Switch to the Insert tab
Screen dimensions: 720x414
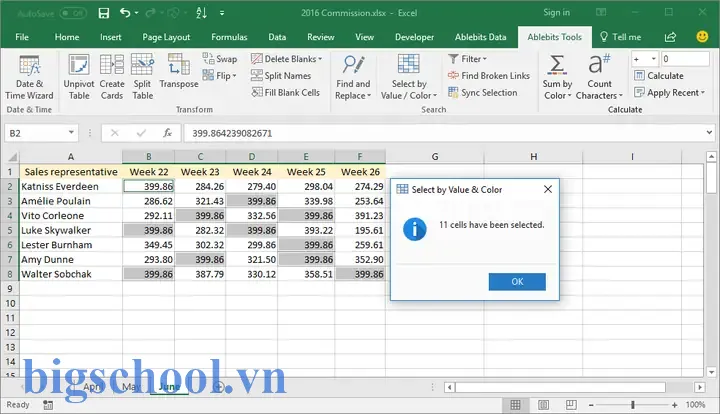click(x=111, y=37)
